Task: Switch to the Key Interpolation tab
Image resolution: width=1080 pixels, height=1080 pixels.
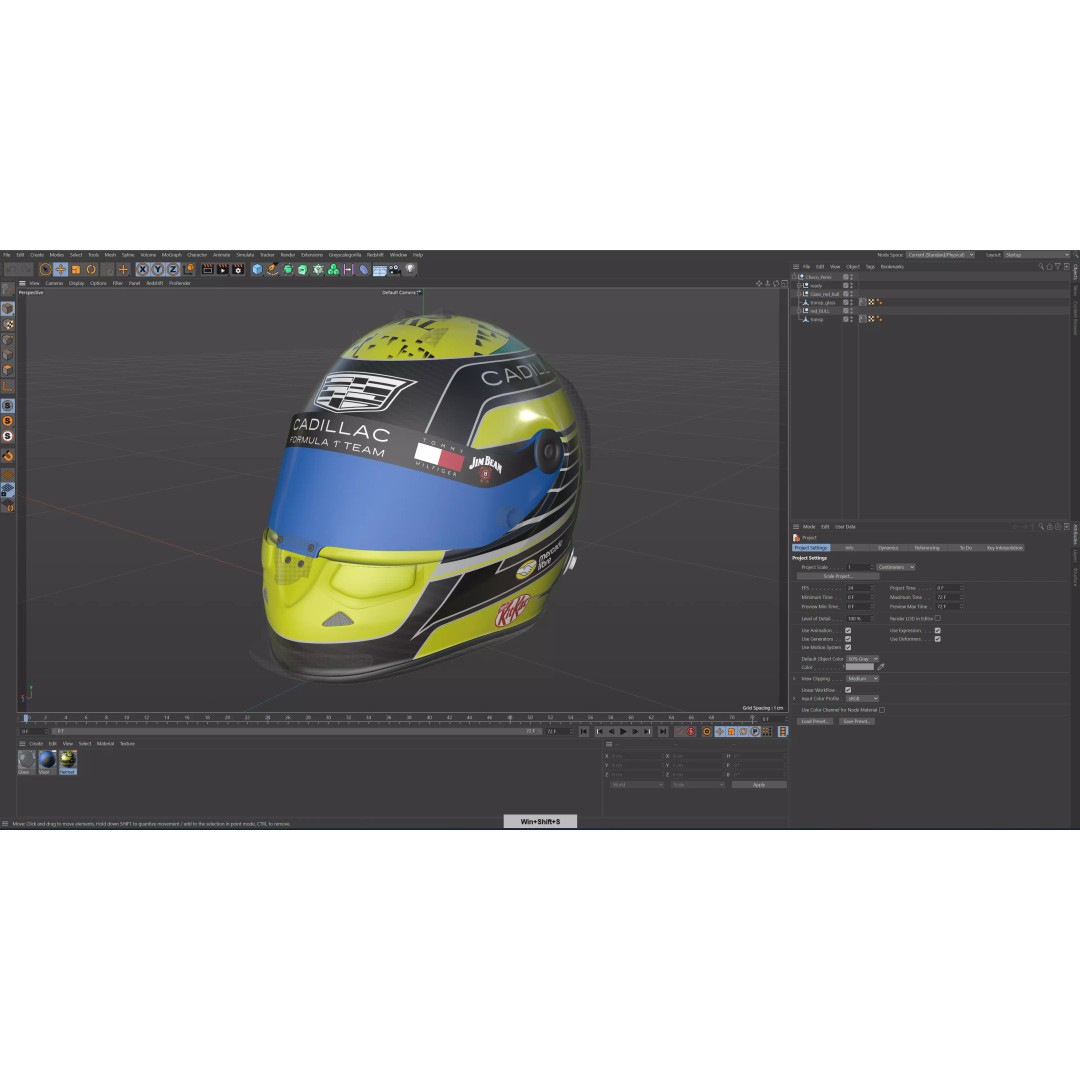Action: [1004, 548]
